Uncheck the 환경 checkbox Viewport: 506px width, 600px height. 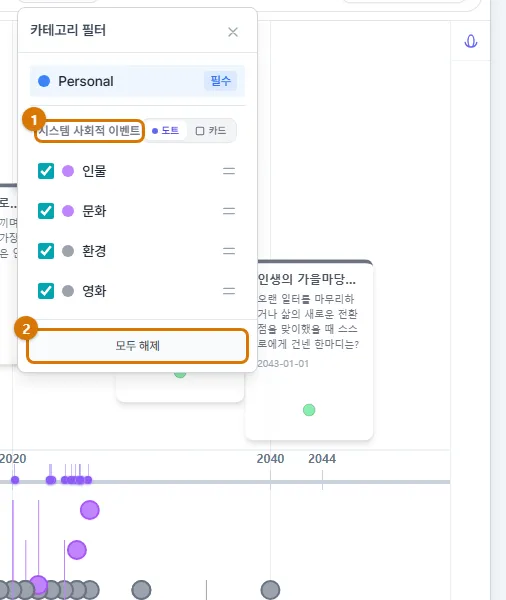click(46, 251)
